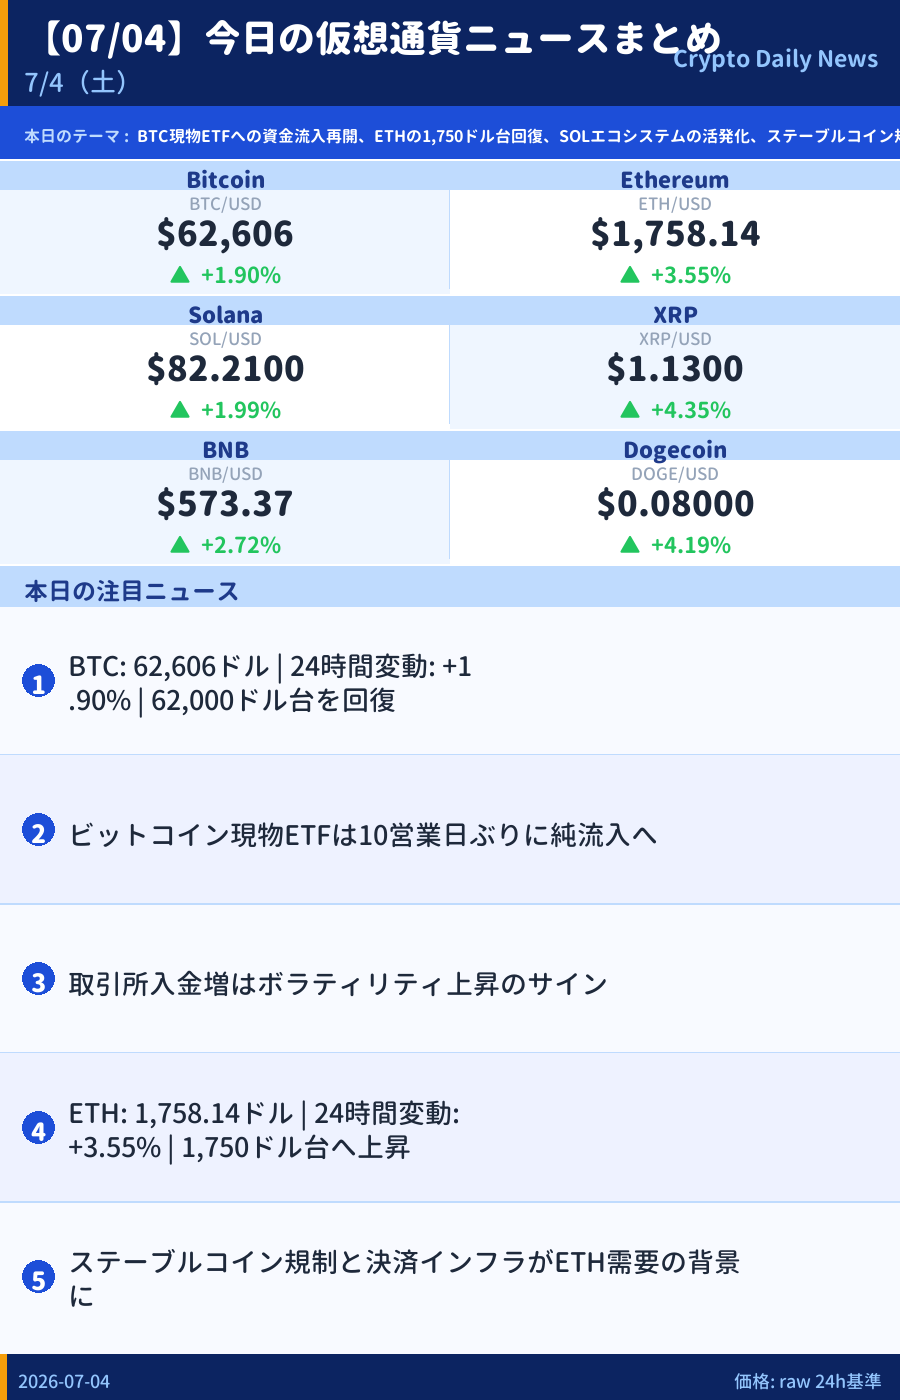Open the ステーブルコイン規制 news item

[x=450, y=1278]
